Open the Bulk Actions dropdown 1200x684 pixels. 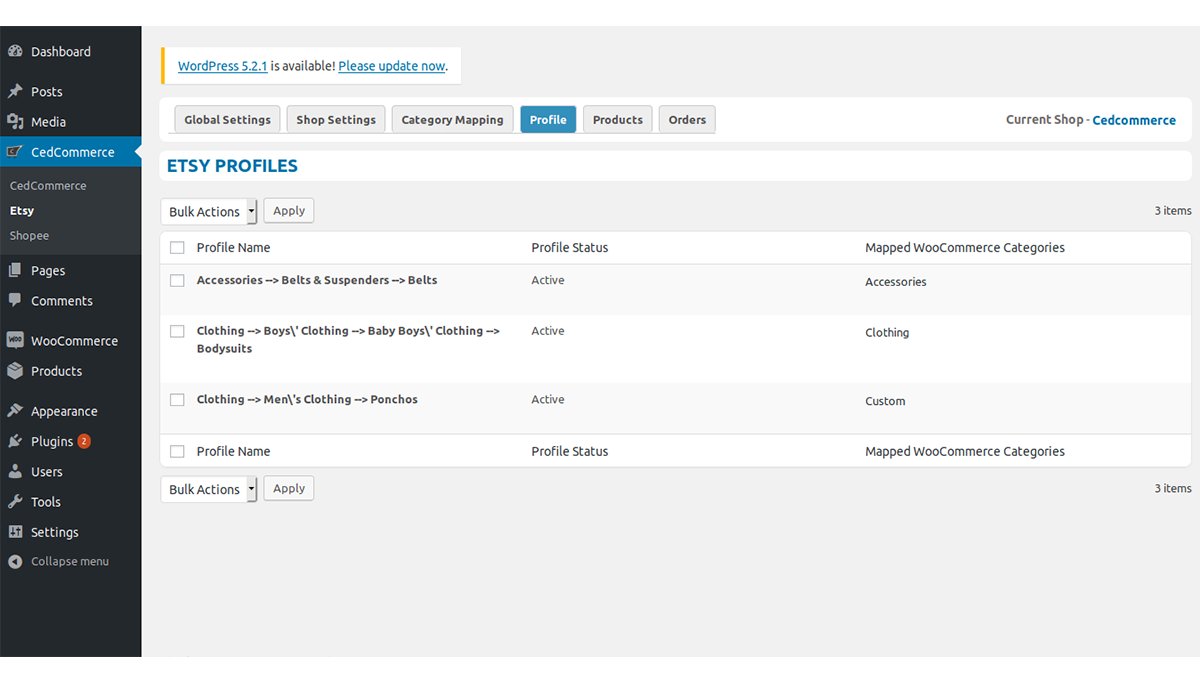coord(208,210)
